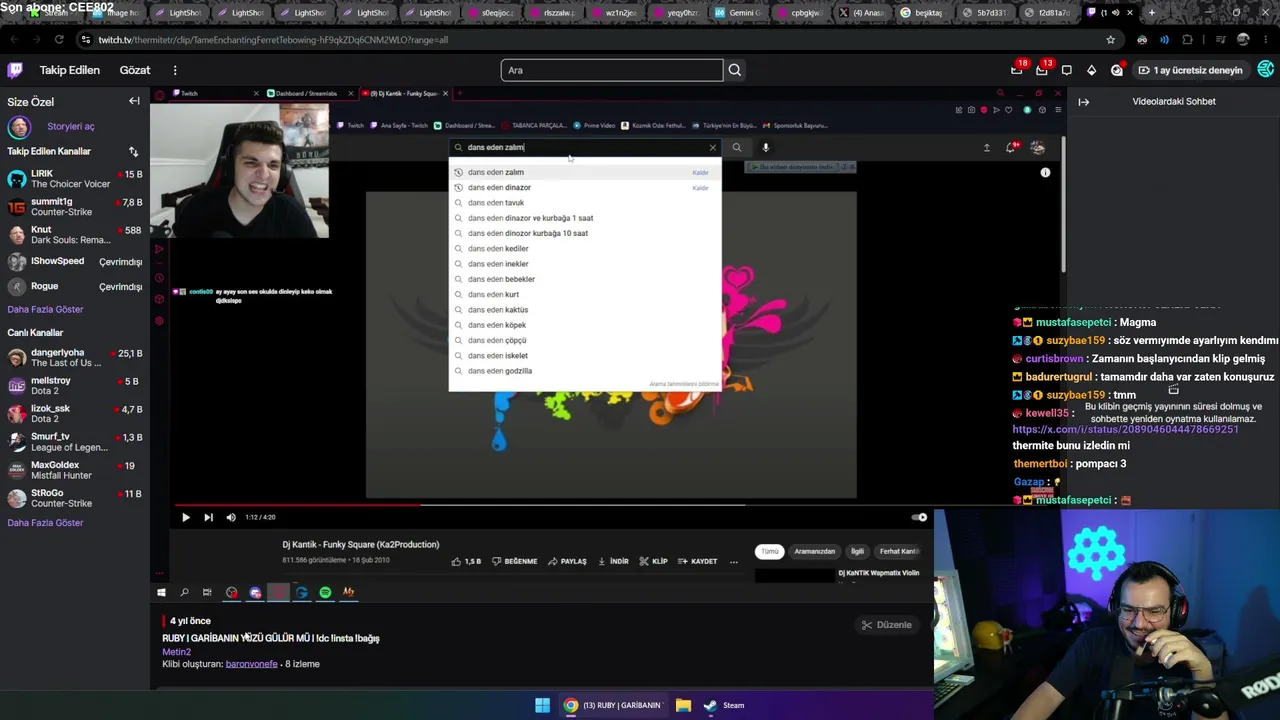Viewport: 1280px width, 720px height.
Task: Open the Twitch whispers speech bubble icon
Action: pos(1067,70)
